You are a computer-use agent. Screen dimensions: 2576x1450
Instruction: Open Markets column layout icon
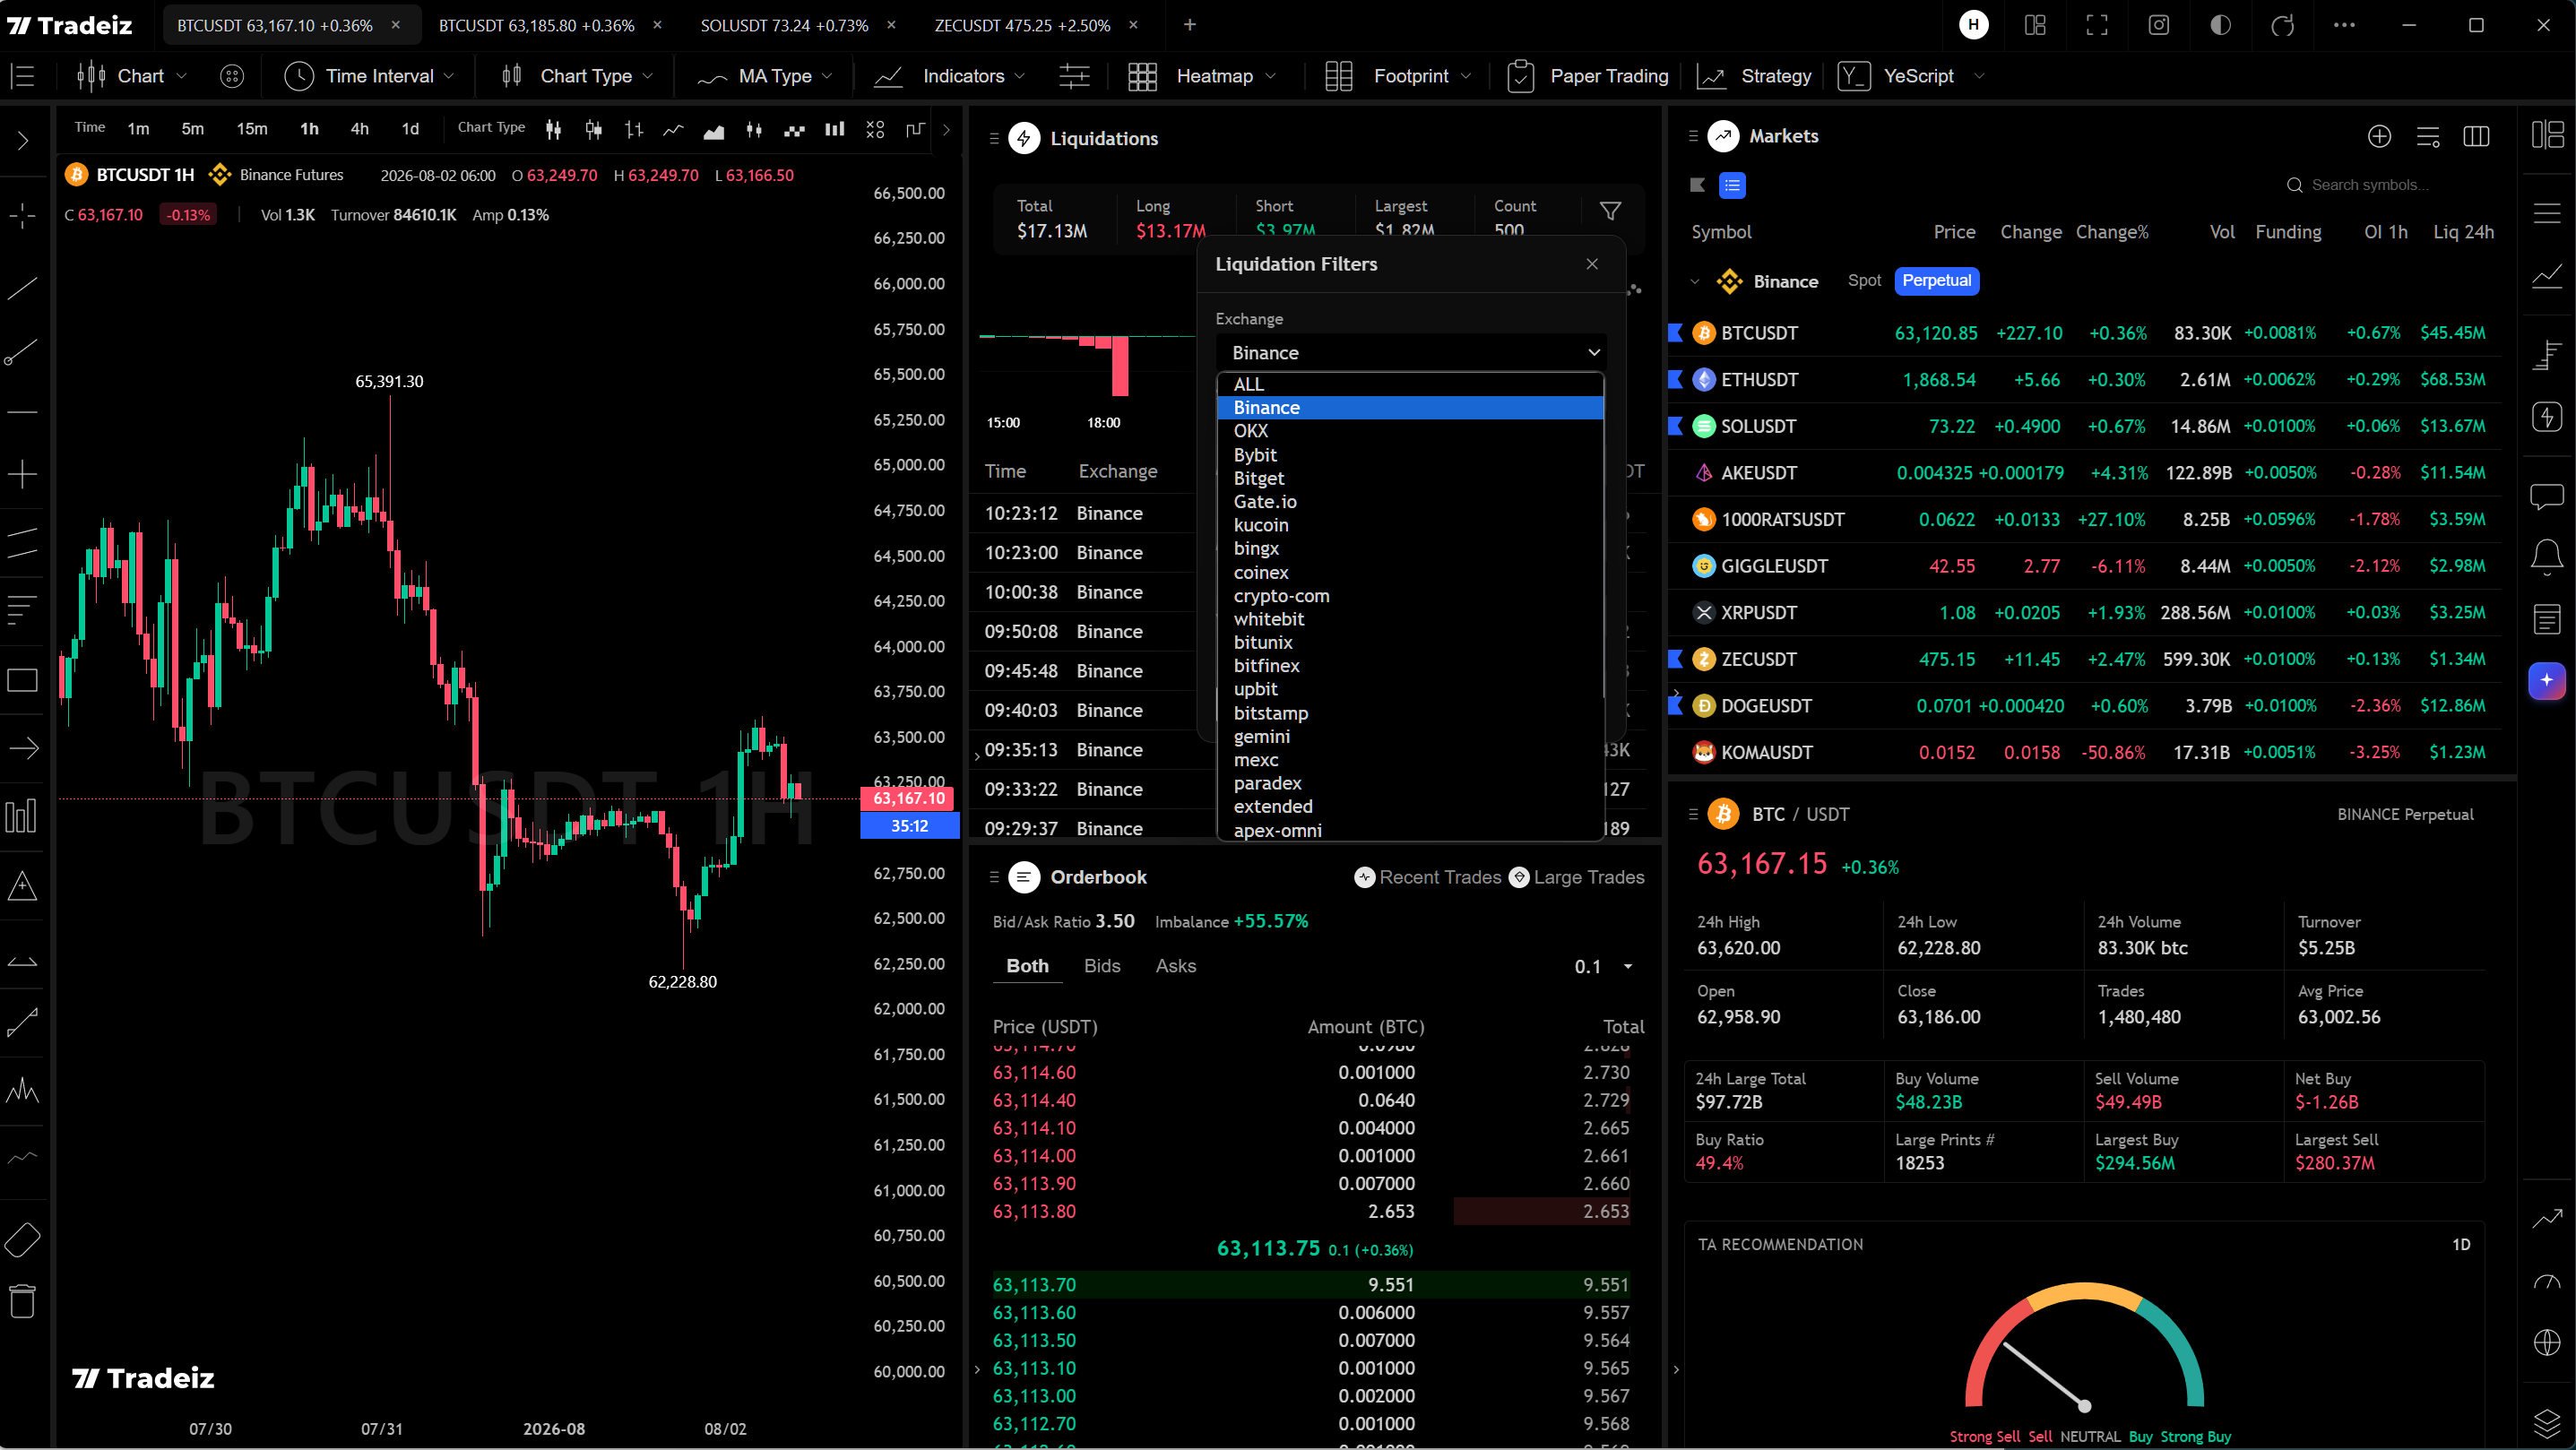2476,136
